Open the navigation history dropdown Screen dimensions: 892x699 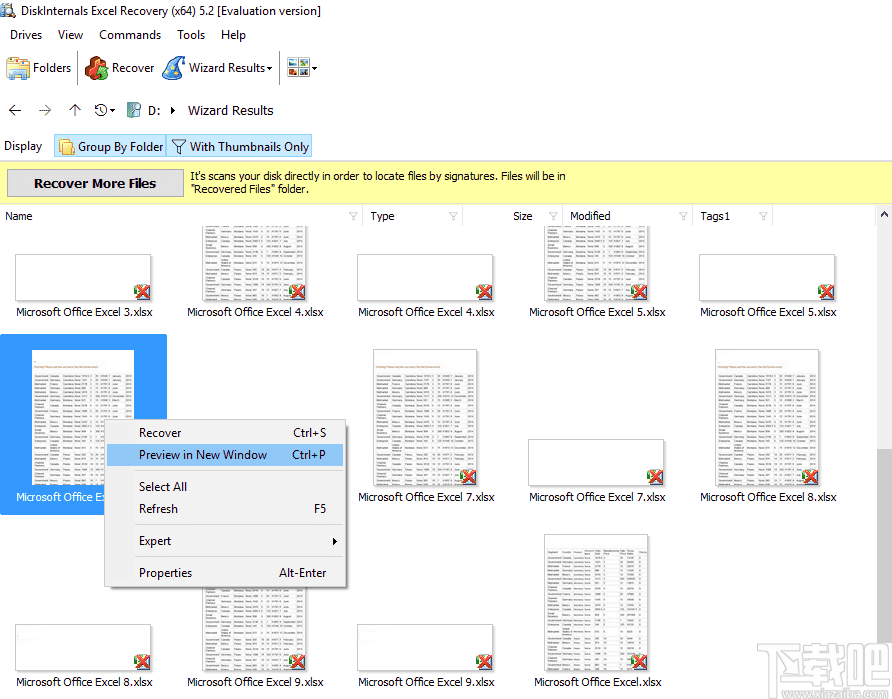[105, 110]
